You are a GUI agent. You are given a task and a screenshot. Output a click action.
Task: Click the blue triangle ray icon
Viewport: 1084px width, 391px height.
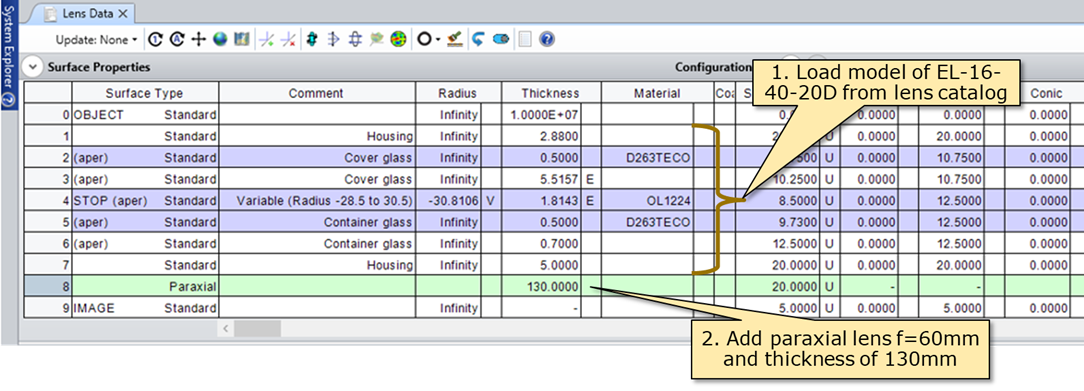333,39
